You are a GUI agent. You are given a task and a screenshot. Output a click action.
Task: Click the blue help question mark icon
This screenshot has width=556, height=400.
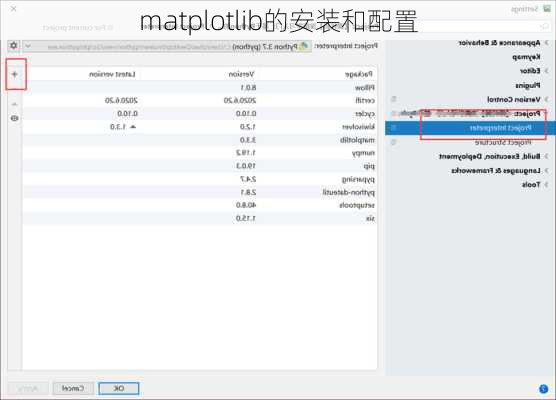[x=543, y=389]
